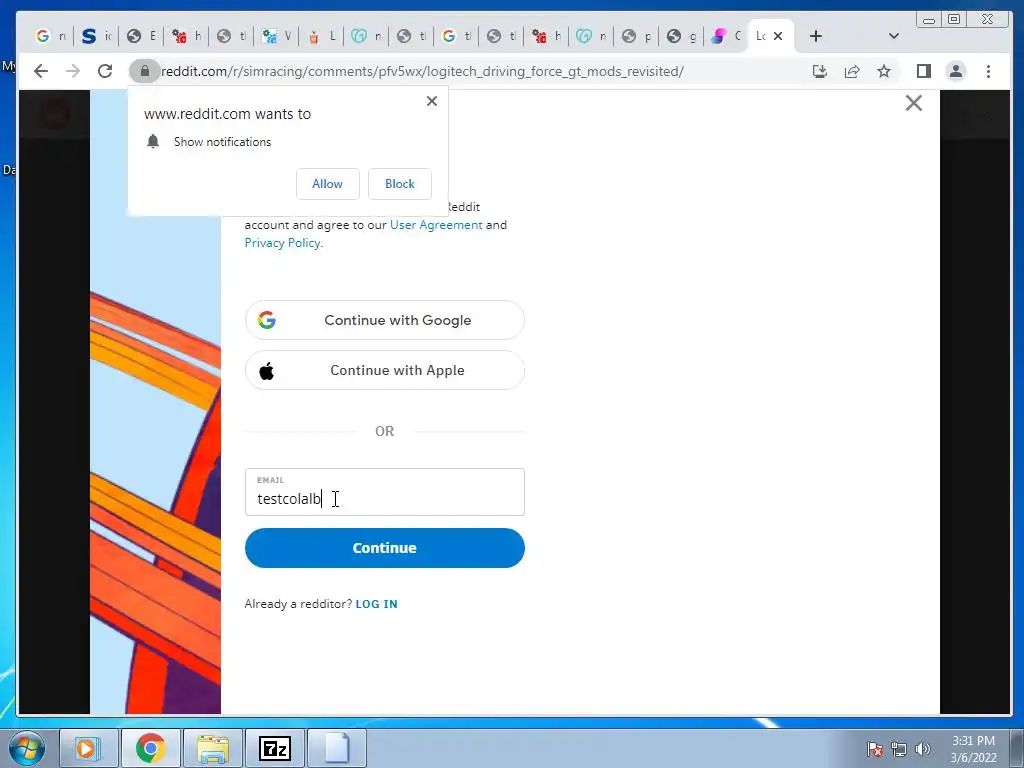Click the Google logo on sign-up button
Image resolution: width=1024 pixels, height=768 pixels.
click(x=266, y=320)
